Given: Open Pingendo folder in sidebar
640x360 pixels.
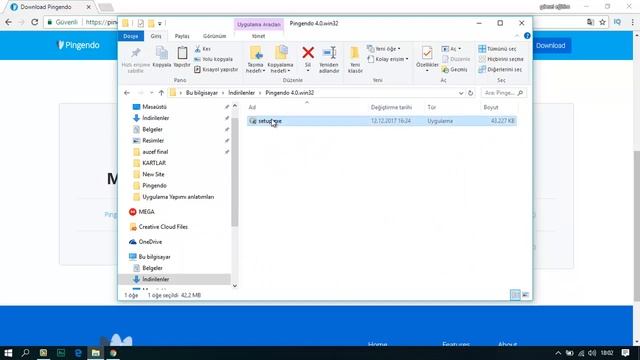Looking at the screenshot, I should click(x=154, y=186).
